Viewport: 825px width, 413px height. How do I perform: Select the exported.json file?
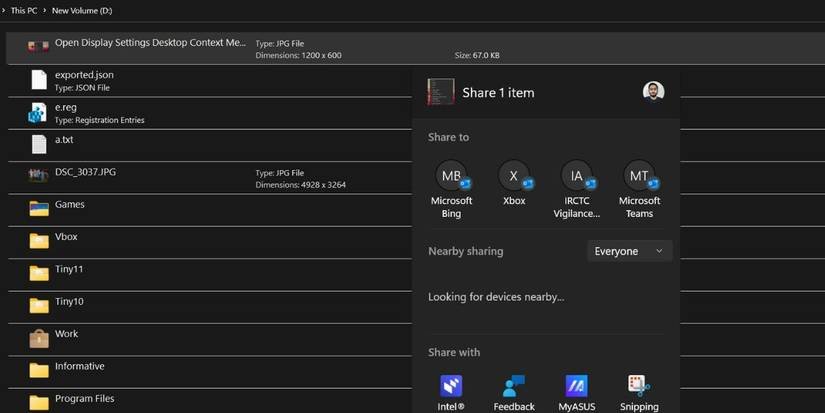[x=84, y=75]
